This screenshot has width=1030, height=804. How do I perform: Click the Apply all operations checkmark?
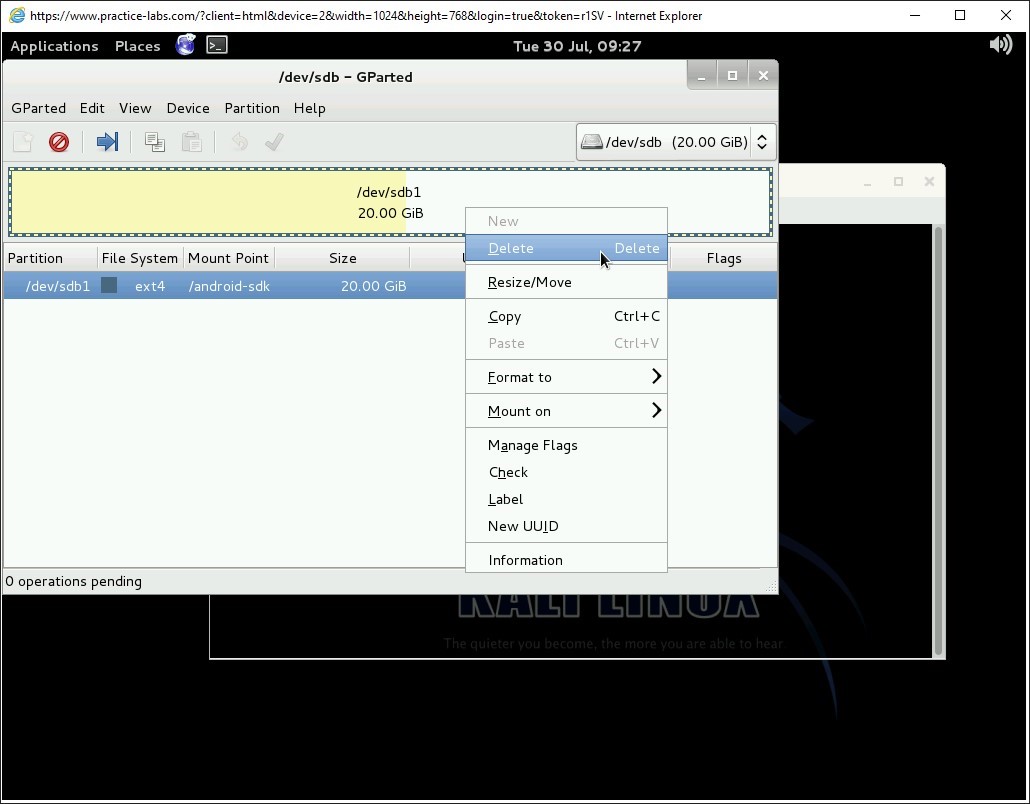(274, 142)
